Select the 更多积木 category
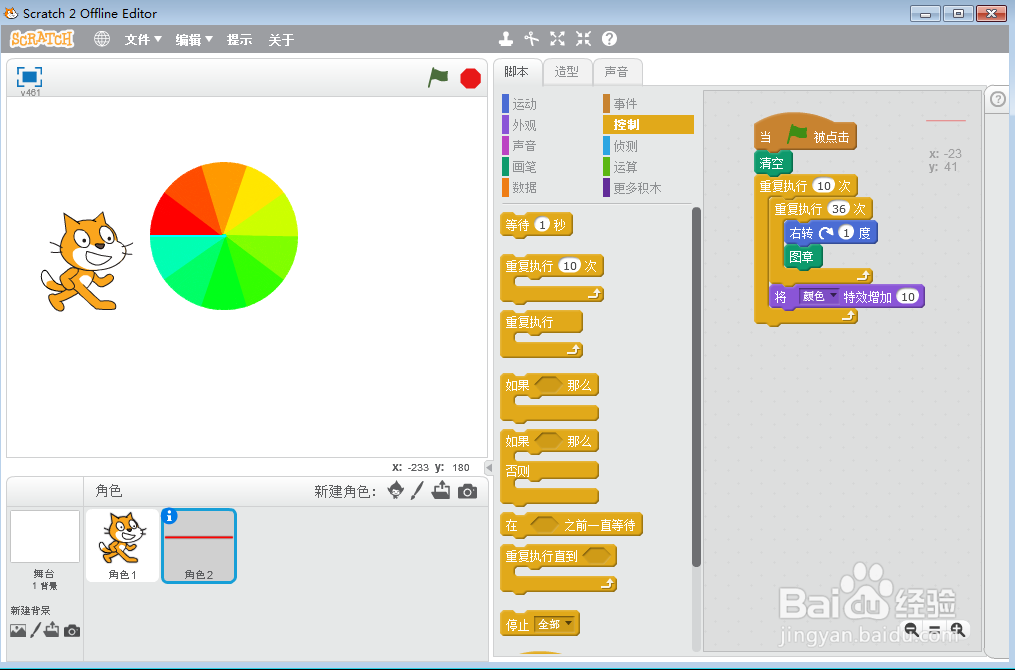The width and height of the screenshot is (1015, 670). pos(638,188)
